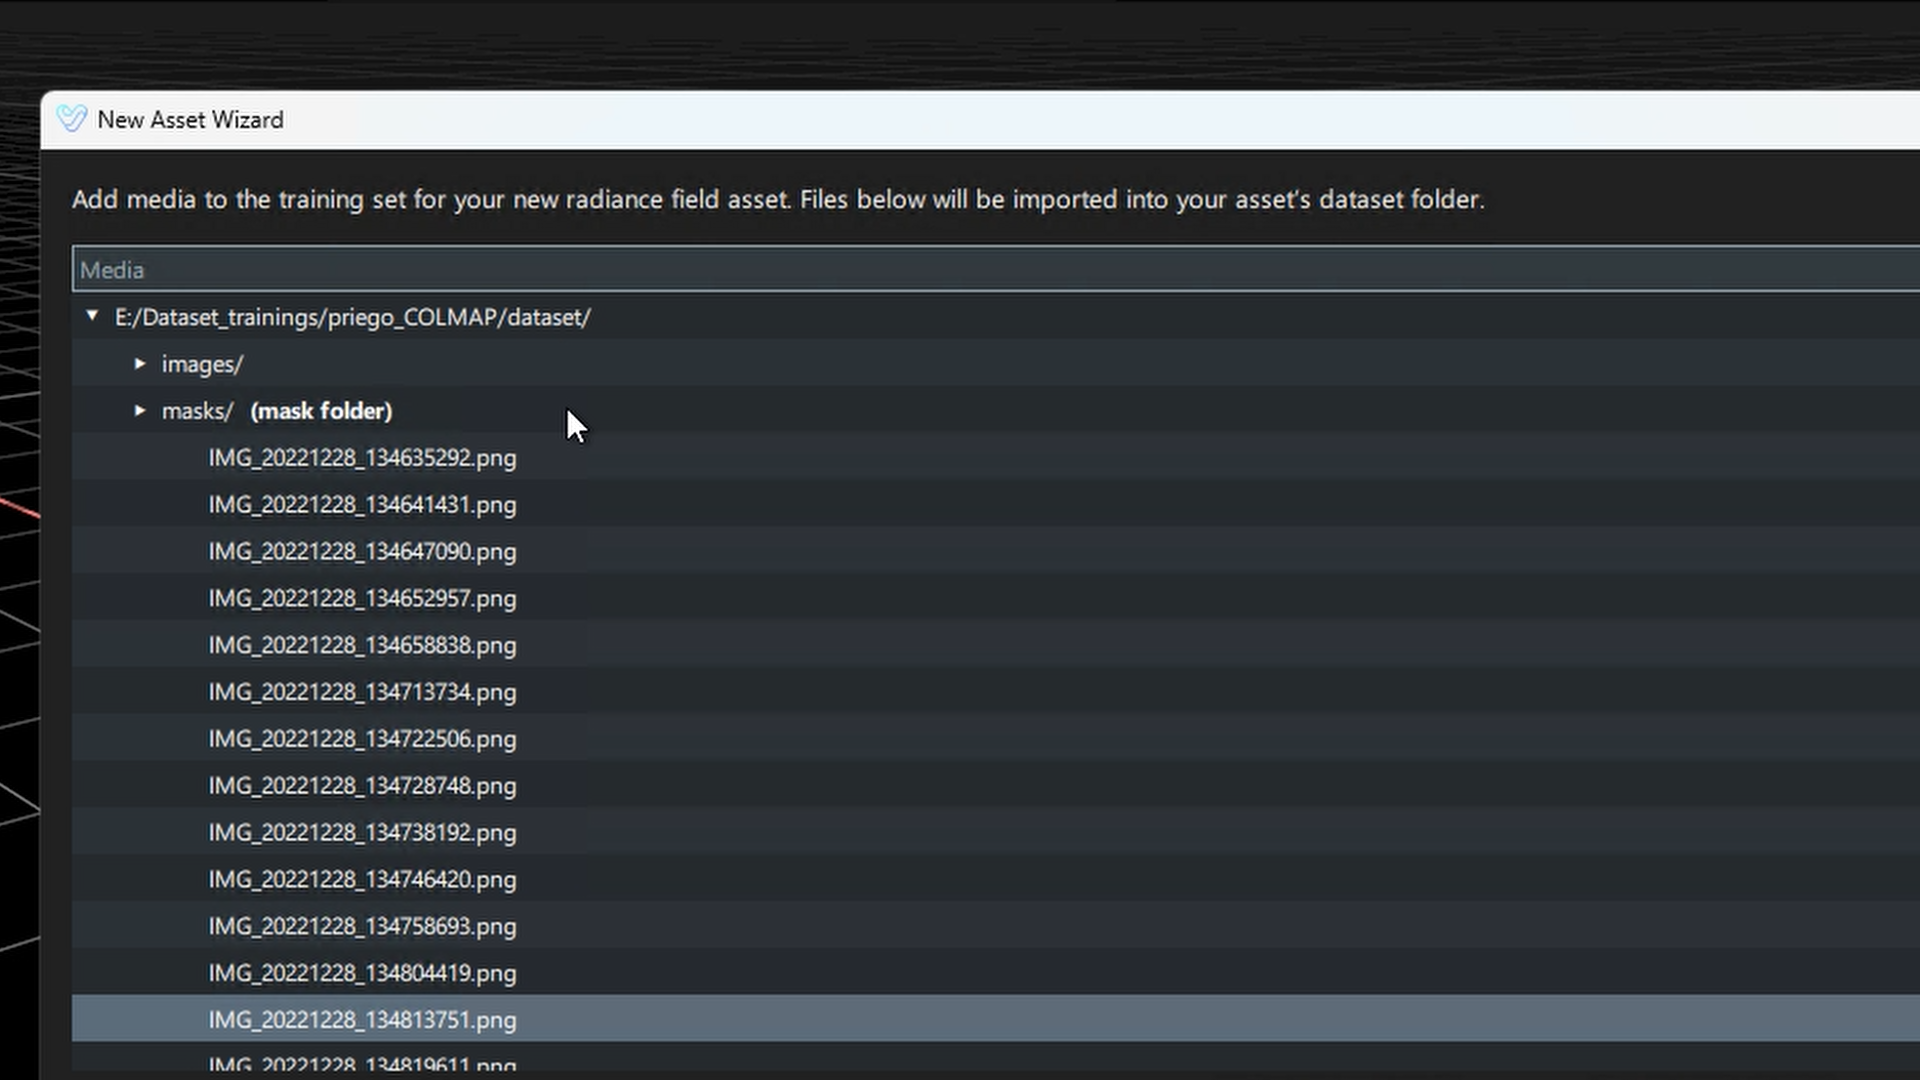The image size is (1920, 1080).
Task: Select file IMG_20221228_134652957.png
Action: click(x=362, y=599)
